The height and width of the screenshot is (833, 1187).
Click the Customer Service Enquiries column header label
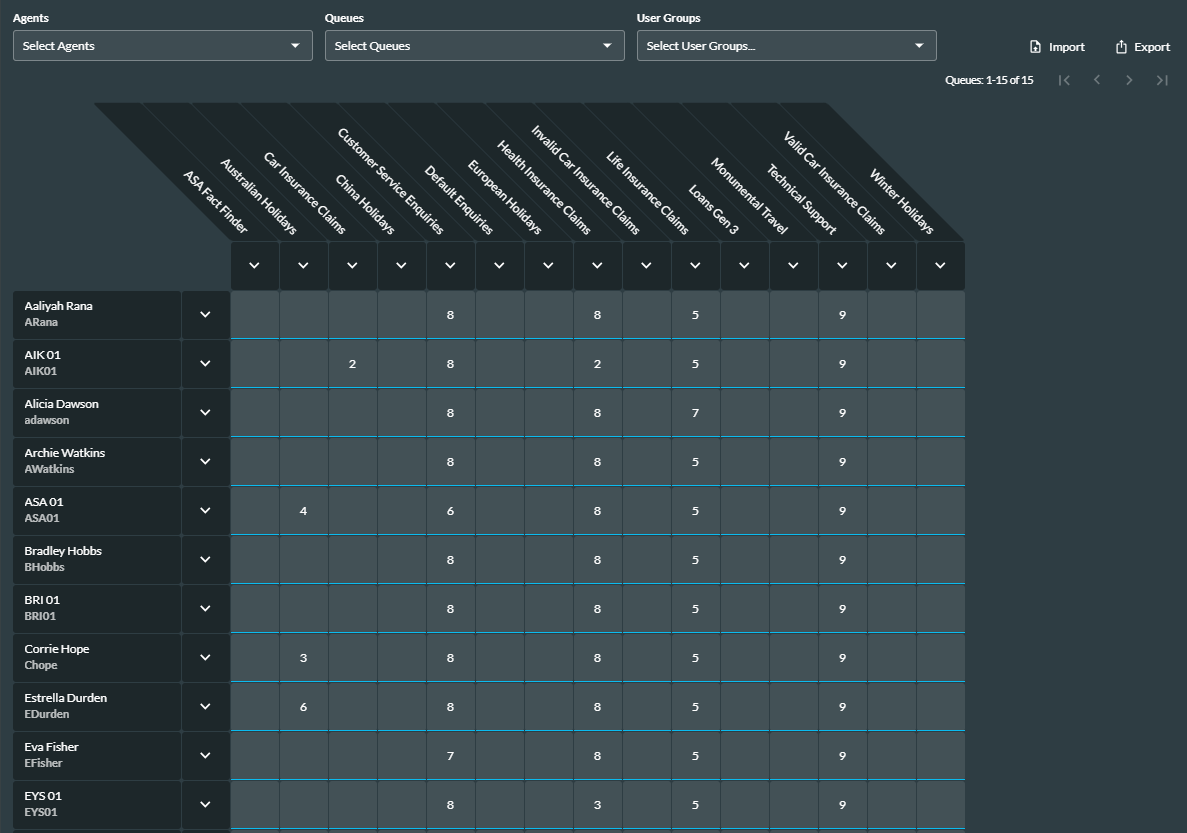390,182
